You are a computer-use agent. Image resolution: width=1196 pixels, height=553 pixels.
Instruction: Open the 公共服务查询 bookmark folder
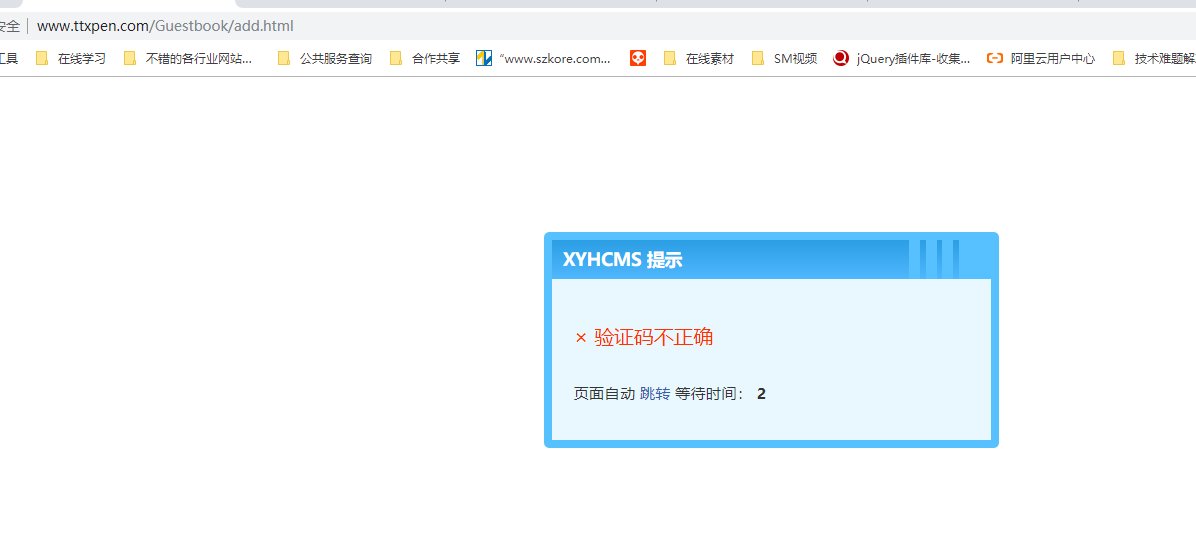pos(325,59)
